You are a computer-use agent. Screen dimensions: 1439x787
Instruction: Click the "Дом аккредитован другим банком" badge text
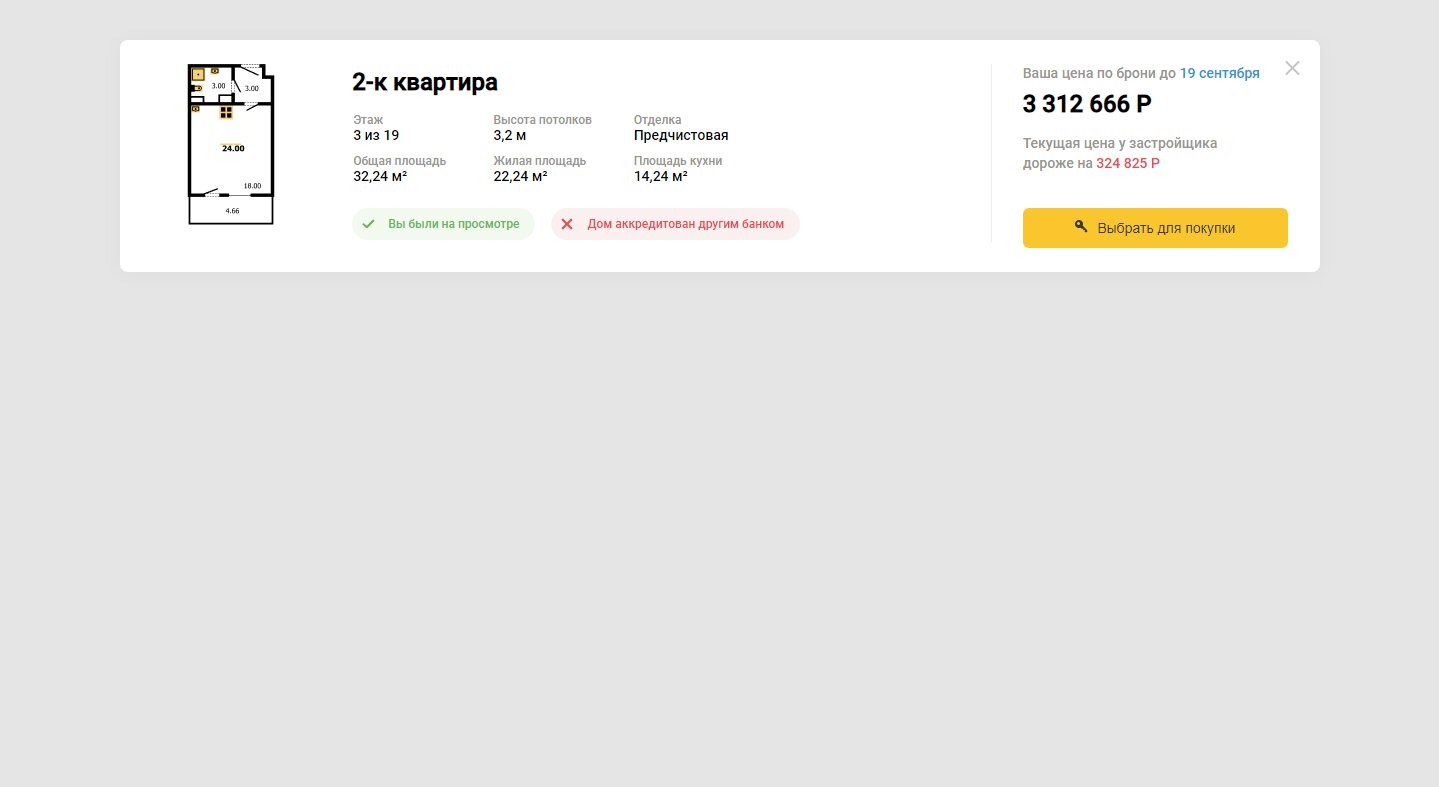(x=686, y=224)
